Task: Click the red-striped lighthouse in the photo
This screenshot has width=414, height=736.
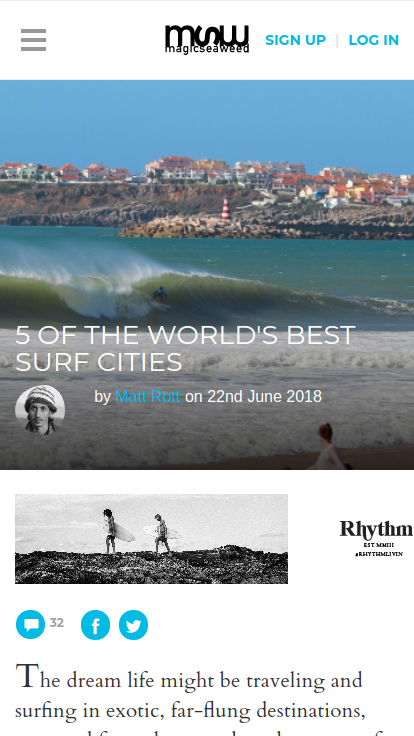Action: [226, 208]
